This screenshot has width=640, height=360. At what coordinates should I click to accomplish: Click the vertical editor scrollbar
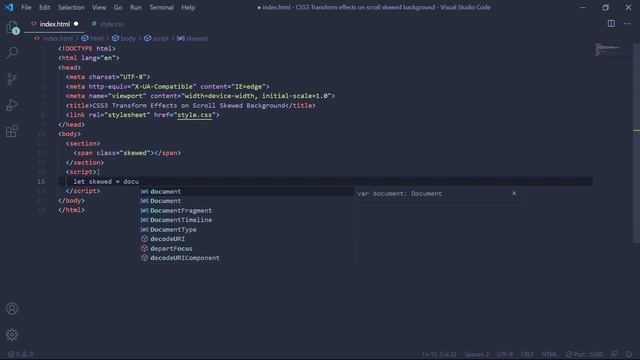click(x=636, y=143)
